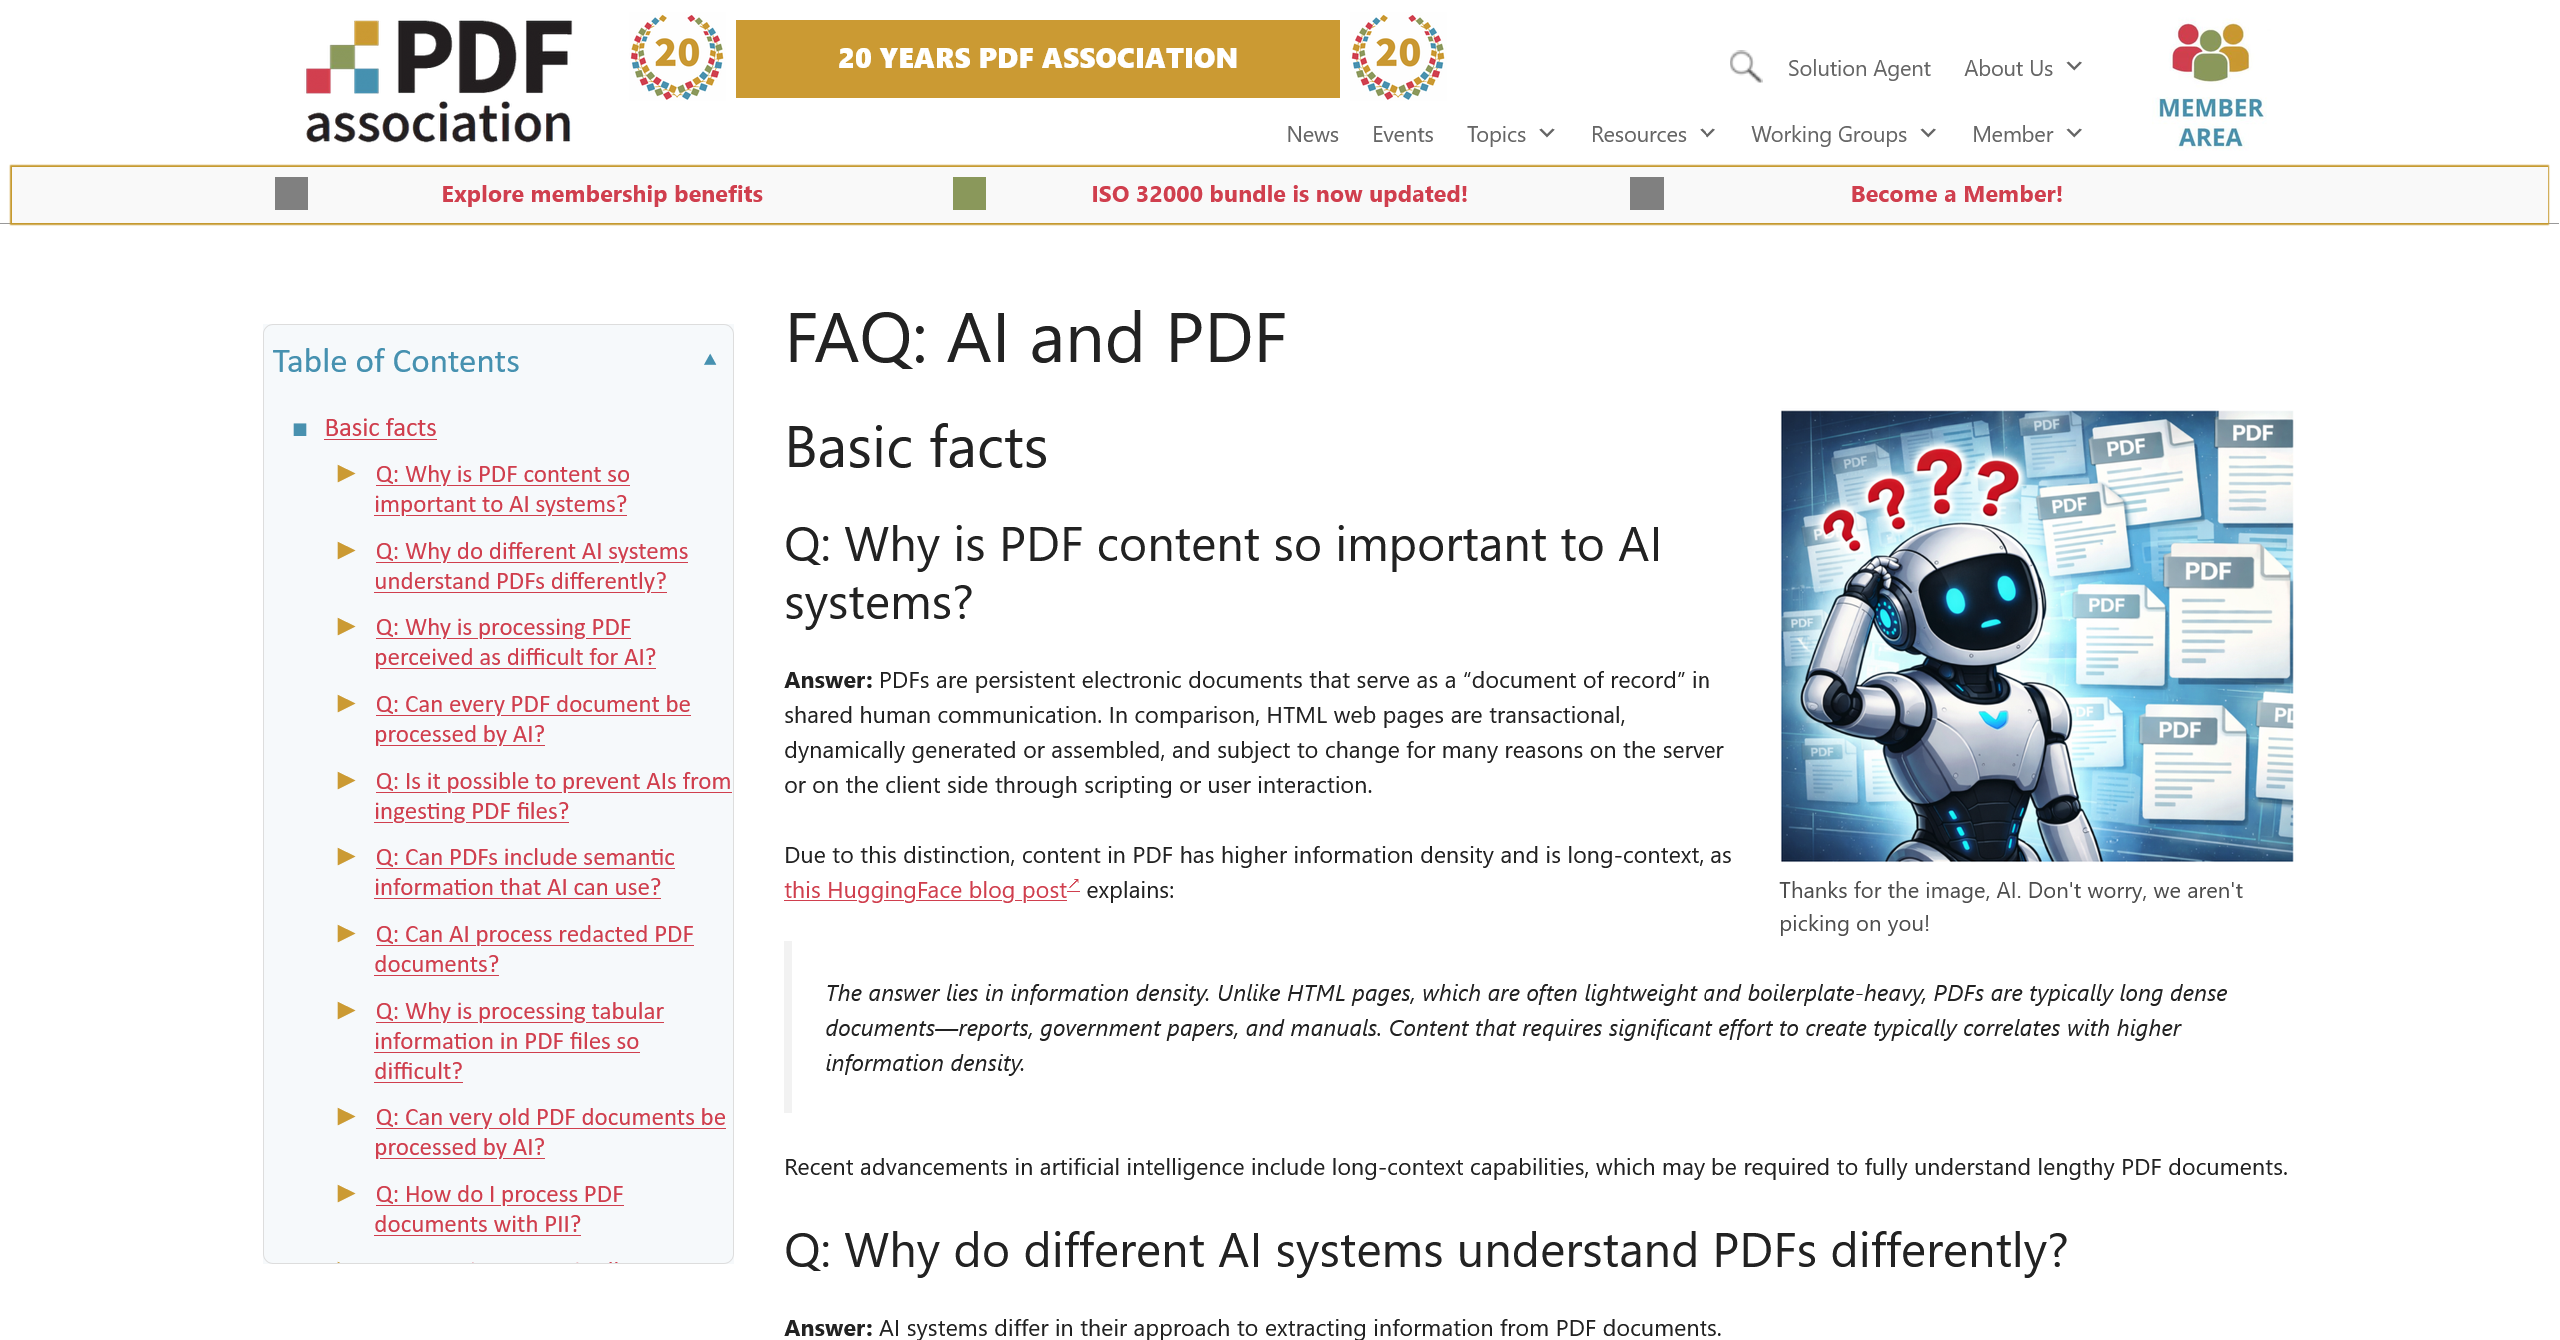The width and height of the screenshot is (2560, 1340).
Task: Open the Working Groups menu item
Action: 1829,134
